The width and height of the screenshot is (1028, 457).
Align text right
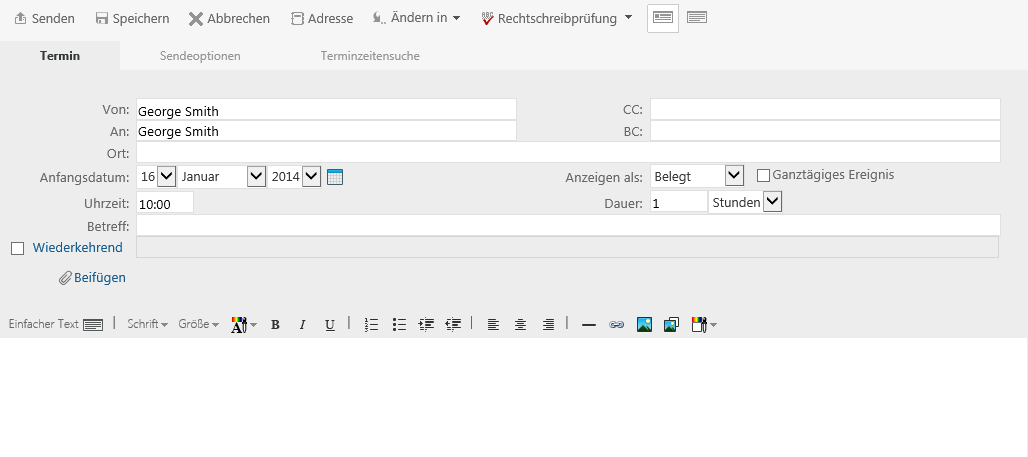[548, 324]
